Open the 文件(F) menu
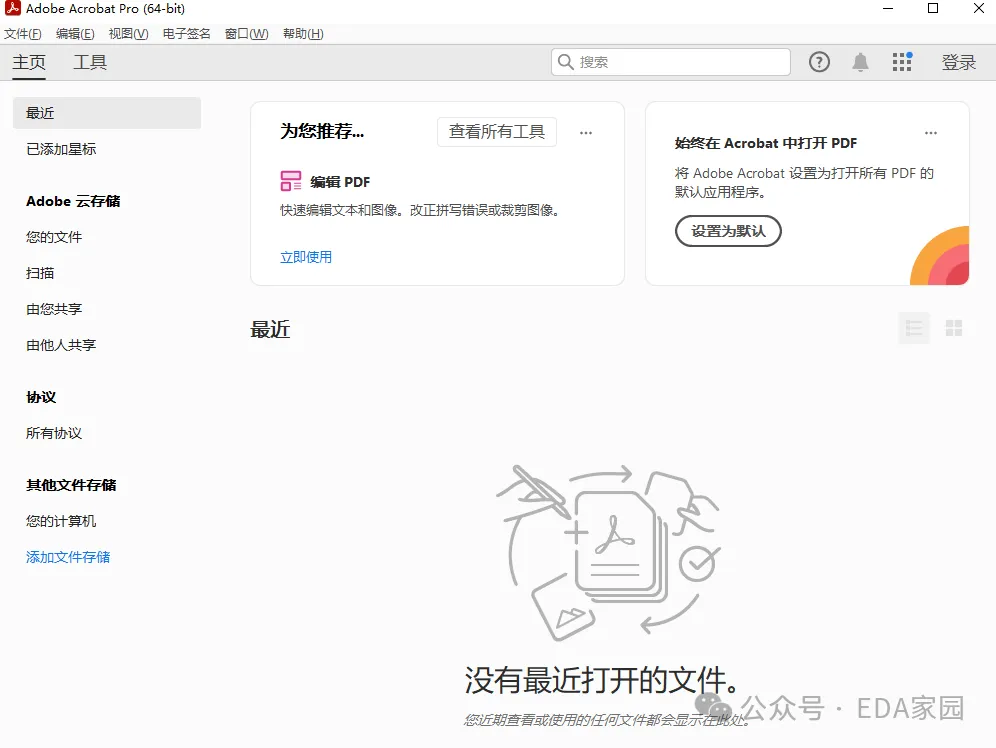The height and width of the screenshot is (748, 996). point(23,34)
